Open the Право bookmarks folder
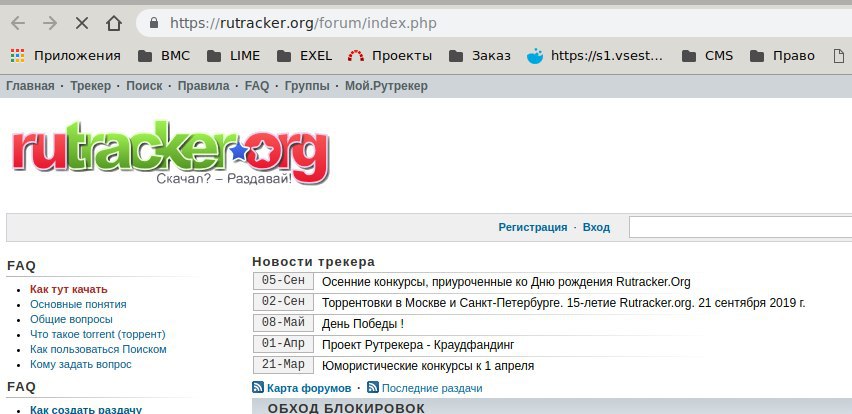 pyautogui.click(x=782, y=55)
